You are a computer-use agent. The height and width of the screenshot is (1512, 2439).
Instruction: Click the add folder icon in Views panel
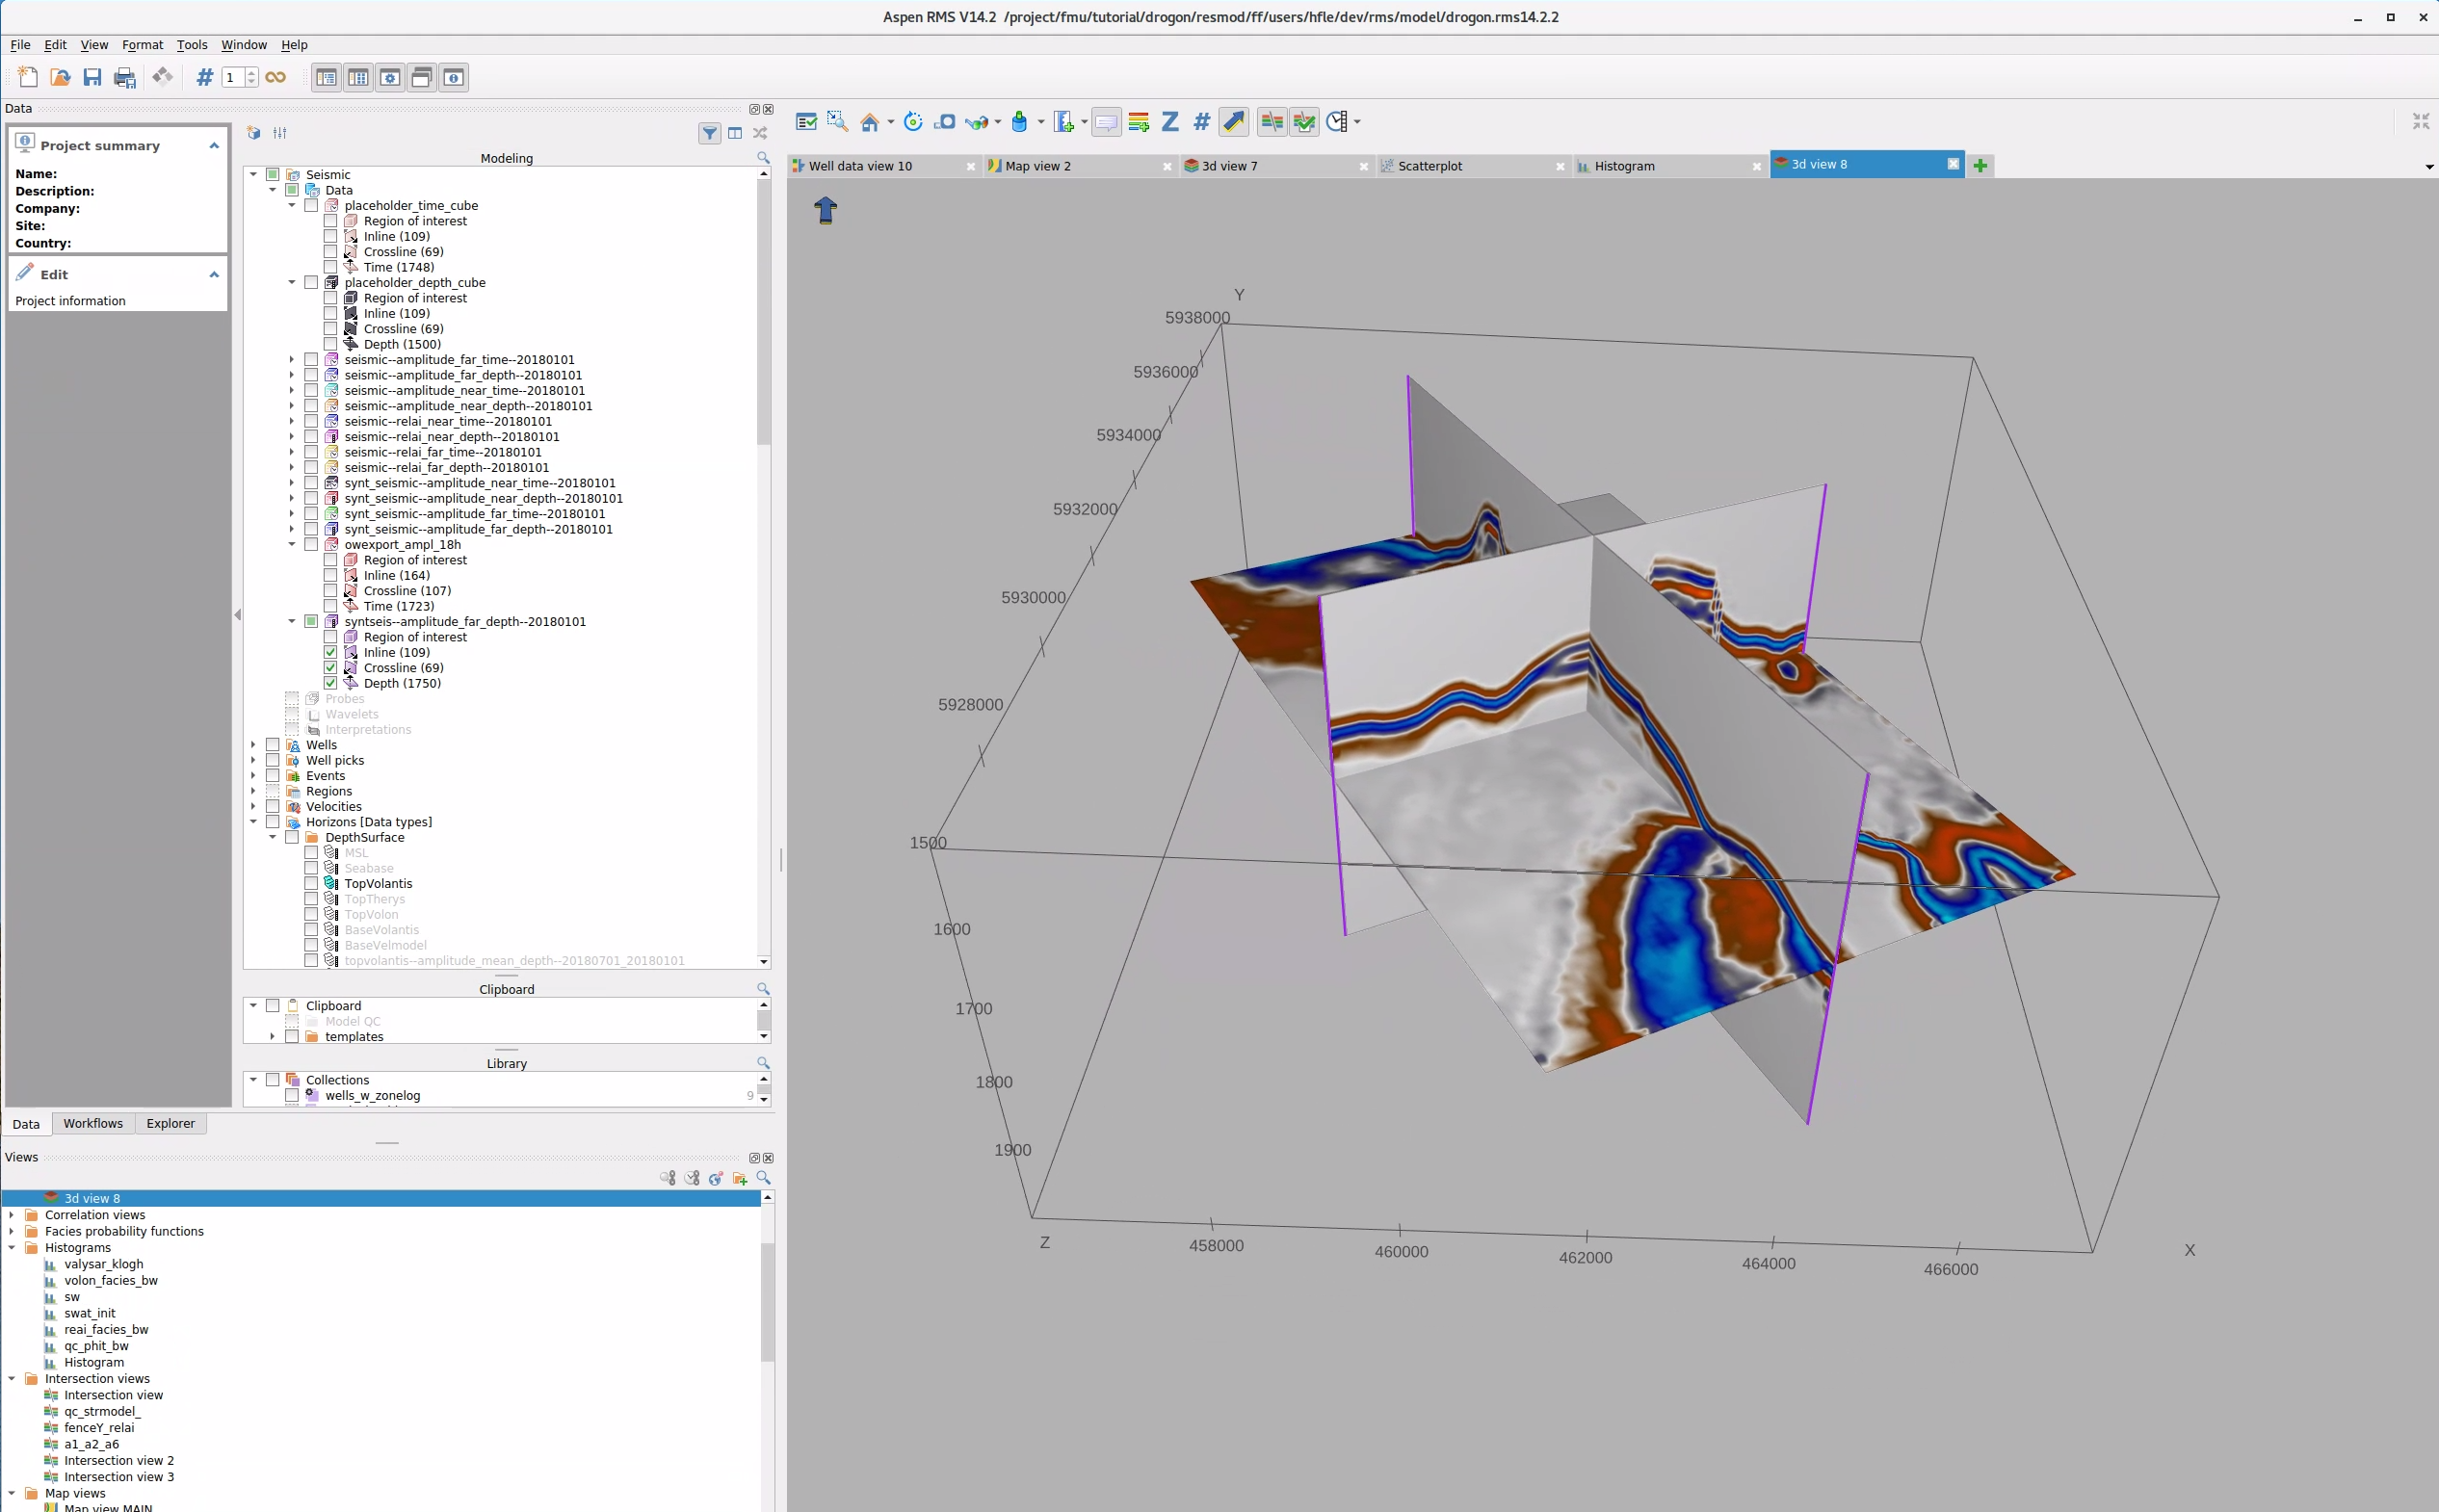740,1178
